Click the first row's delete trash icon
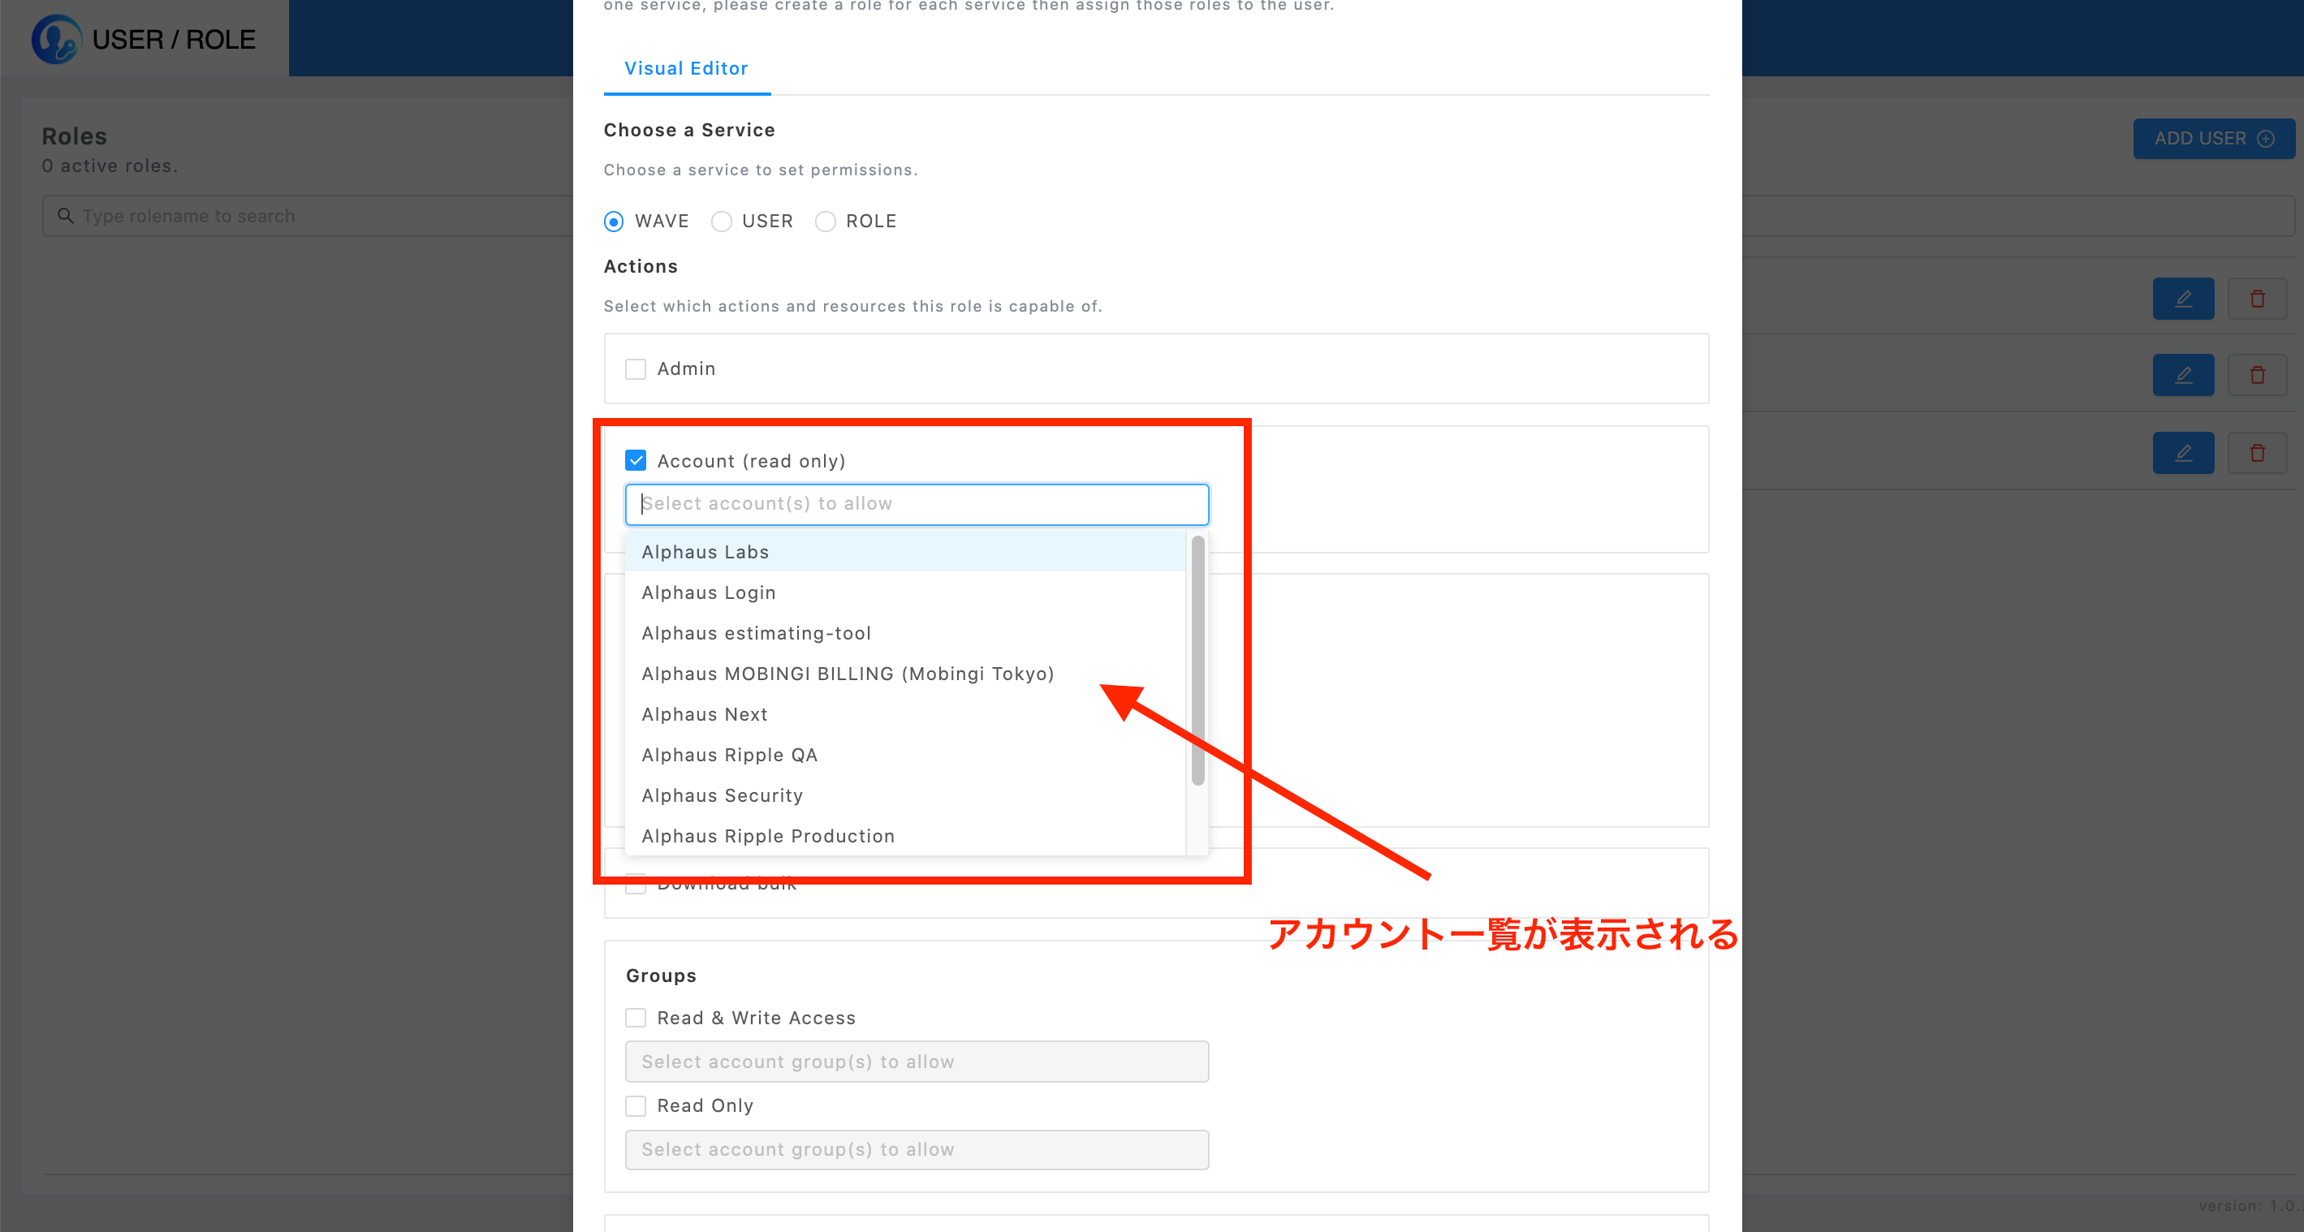 pyautogui.click(x=2257, y=299)
